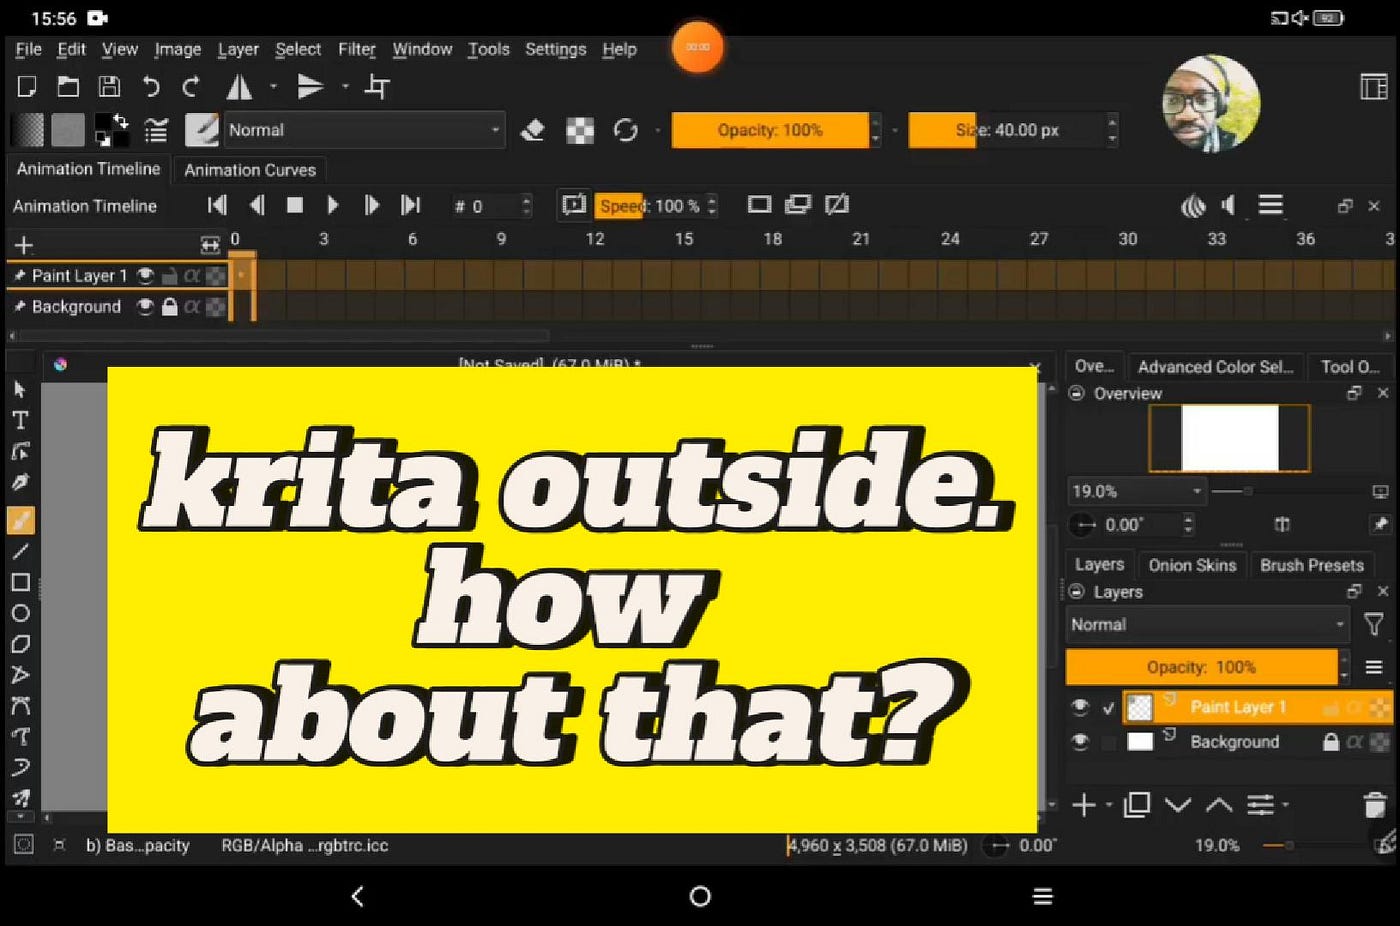Reload the original brush preset

click(x=626, y=130)
